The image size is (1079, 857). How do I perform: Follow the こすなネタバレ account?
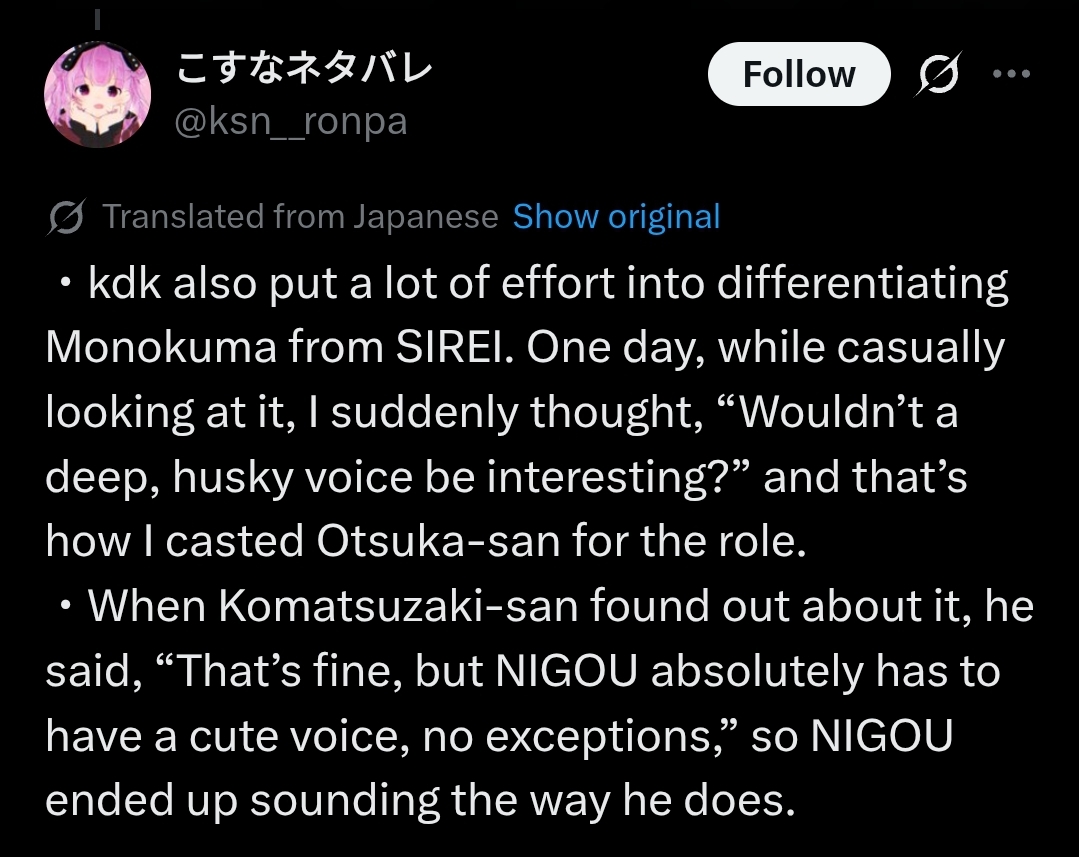click(x=798, y=75)
